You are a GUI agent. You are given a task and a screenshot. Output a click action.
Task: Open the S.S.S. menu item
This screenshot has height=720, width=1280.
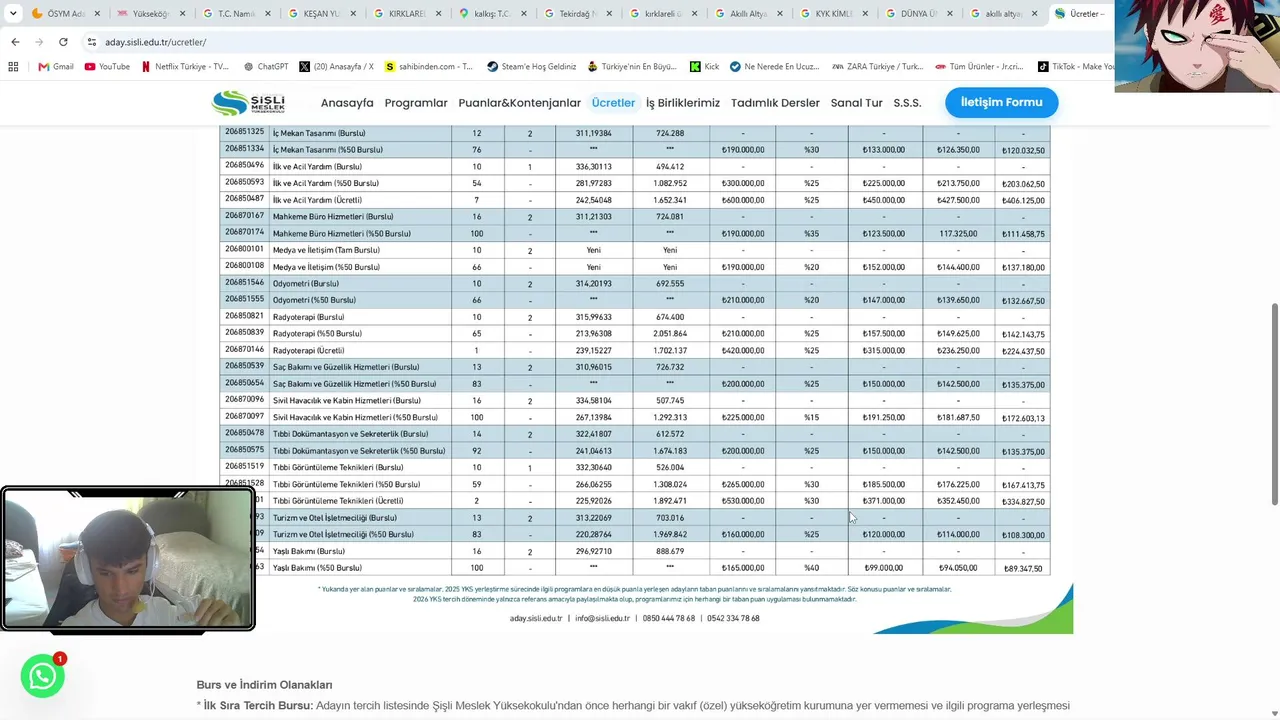point(907,103)
